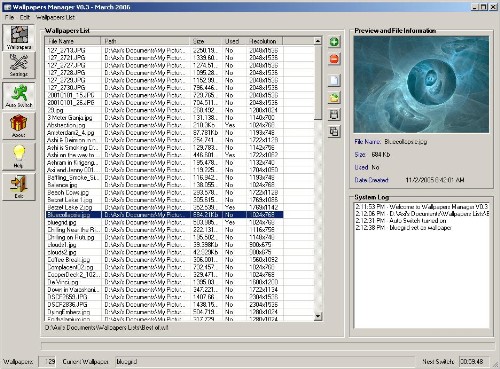The image size is (500, 369).
Task: Open the About gift box icon
Action: (x=19, y=126)
